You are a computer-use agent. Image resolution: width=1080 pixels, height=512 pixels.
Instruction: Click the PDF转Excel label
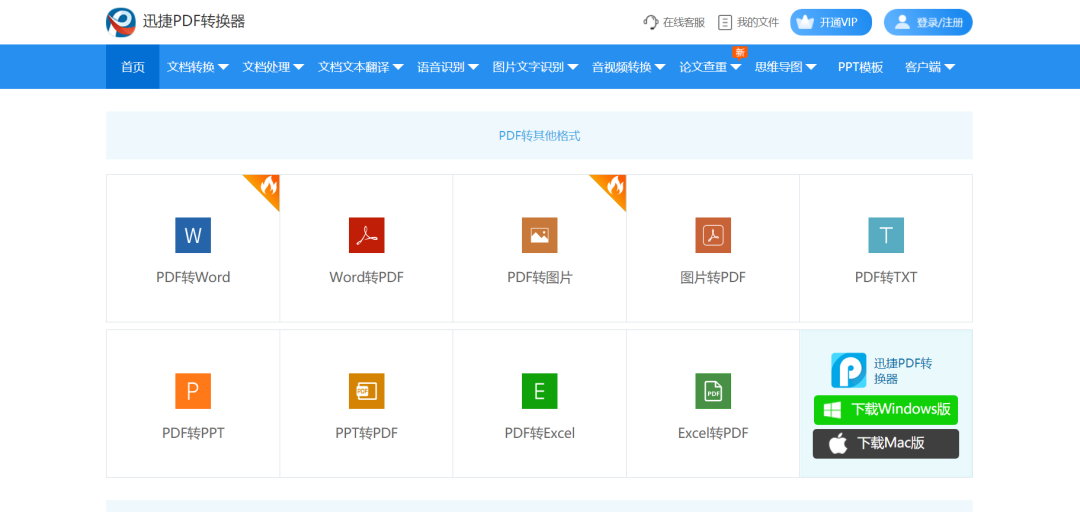pyautogui.click(x=539, y=433)
